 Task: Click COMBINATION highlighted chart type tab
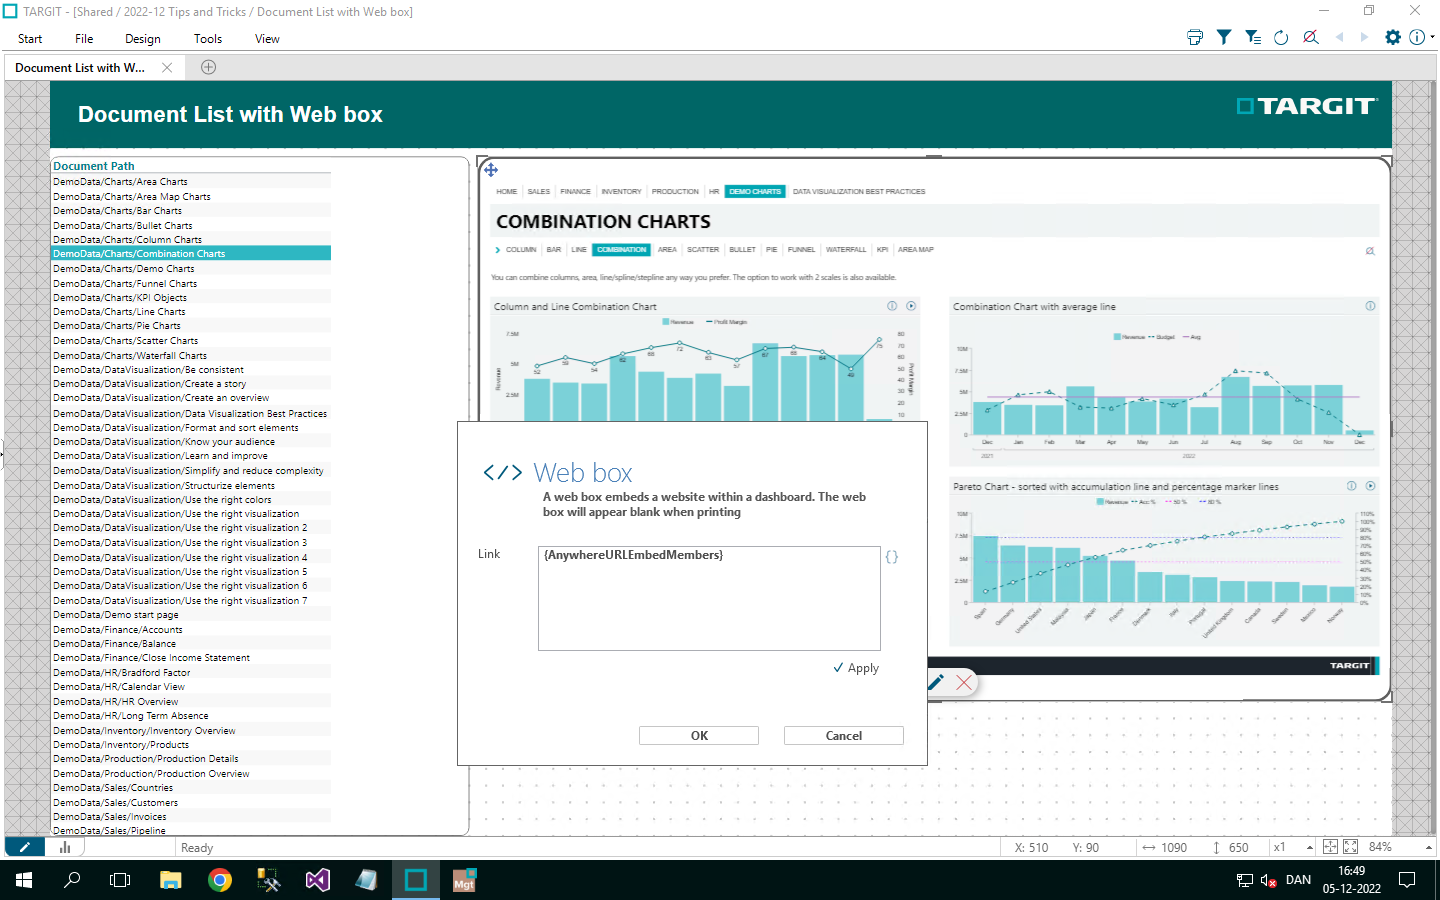point(622,250)
